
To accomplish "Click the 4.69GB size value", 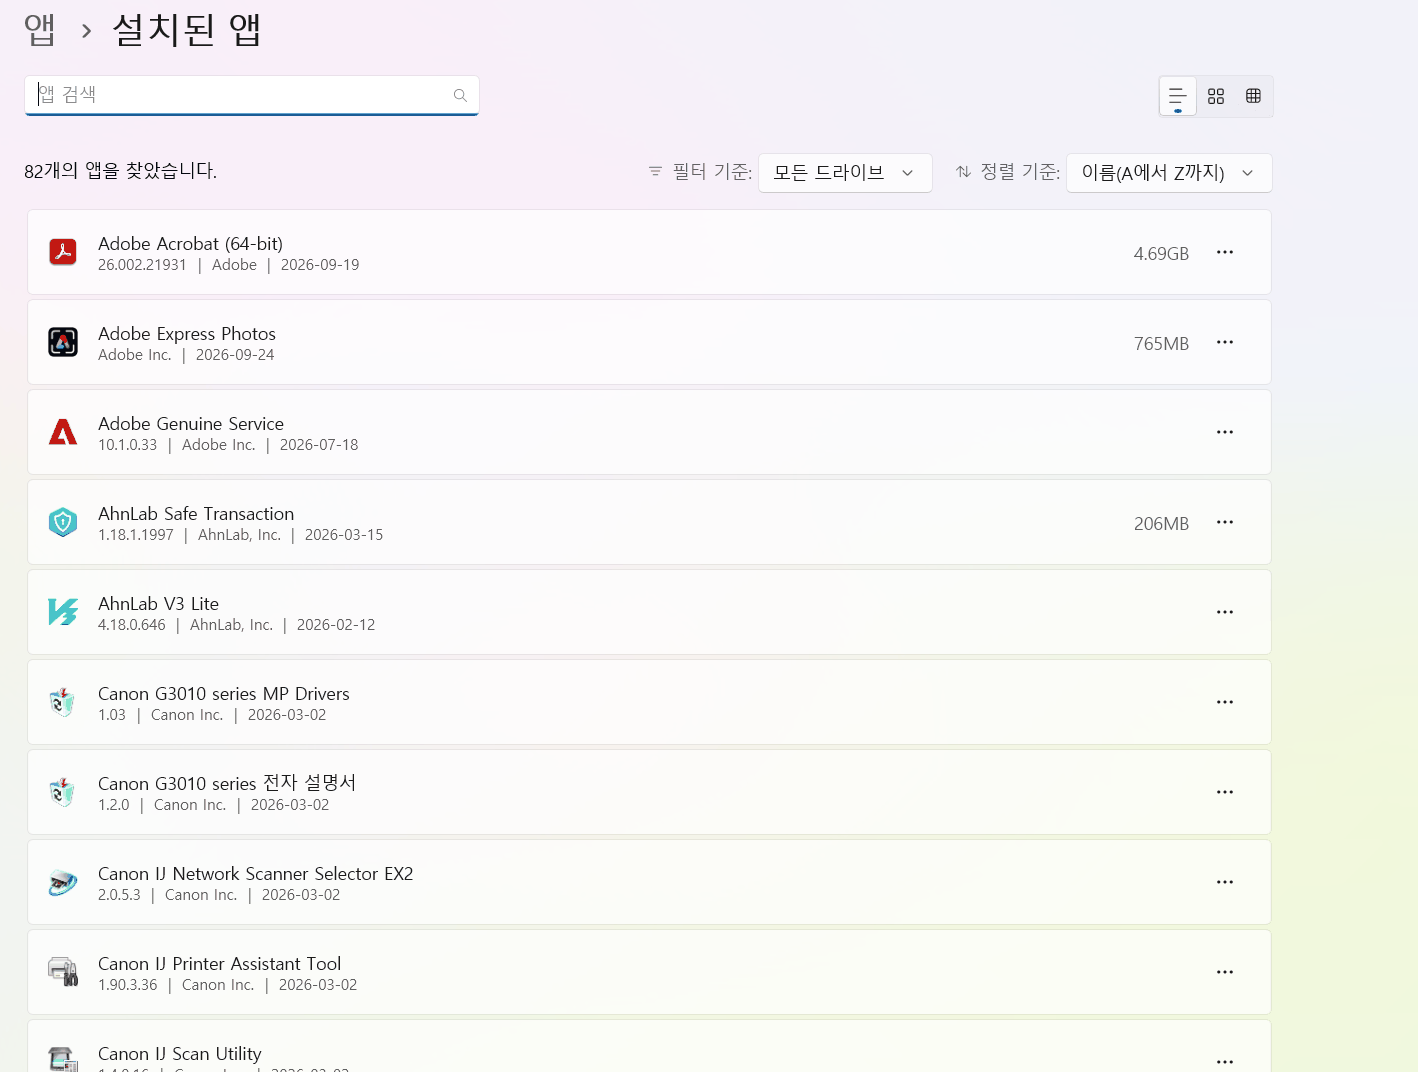I will tap(1161, 254).
